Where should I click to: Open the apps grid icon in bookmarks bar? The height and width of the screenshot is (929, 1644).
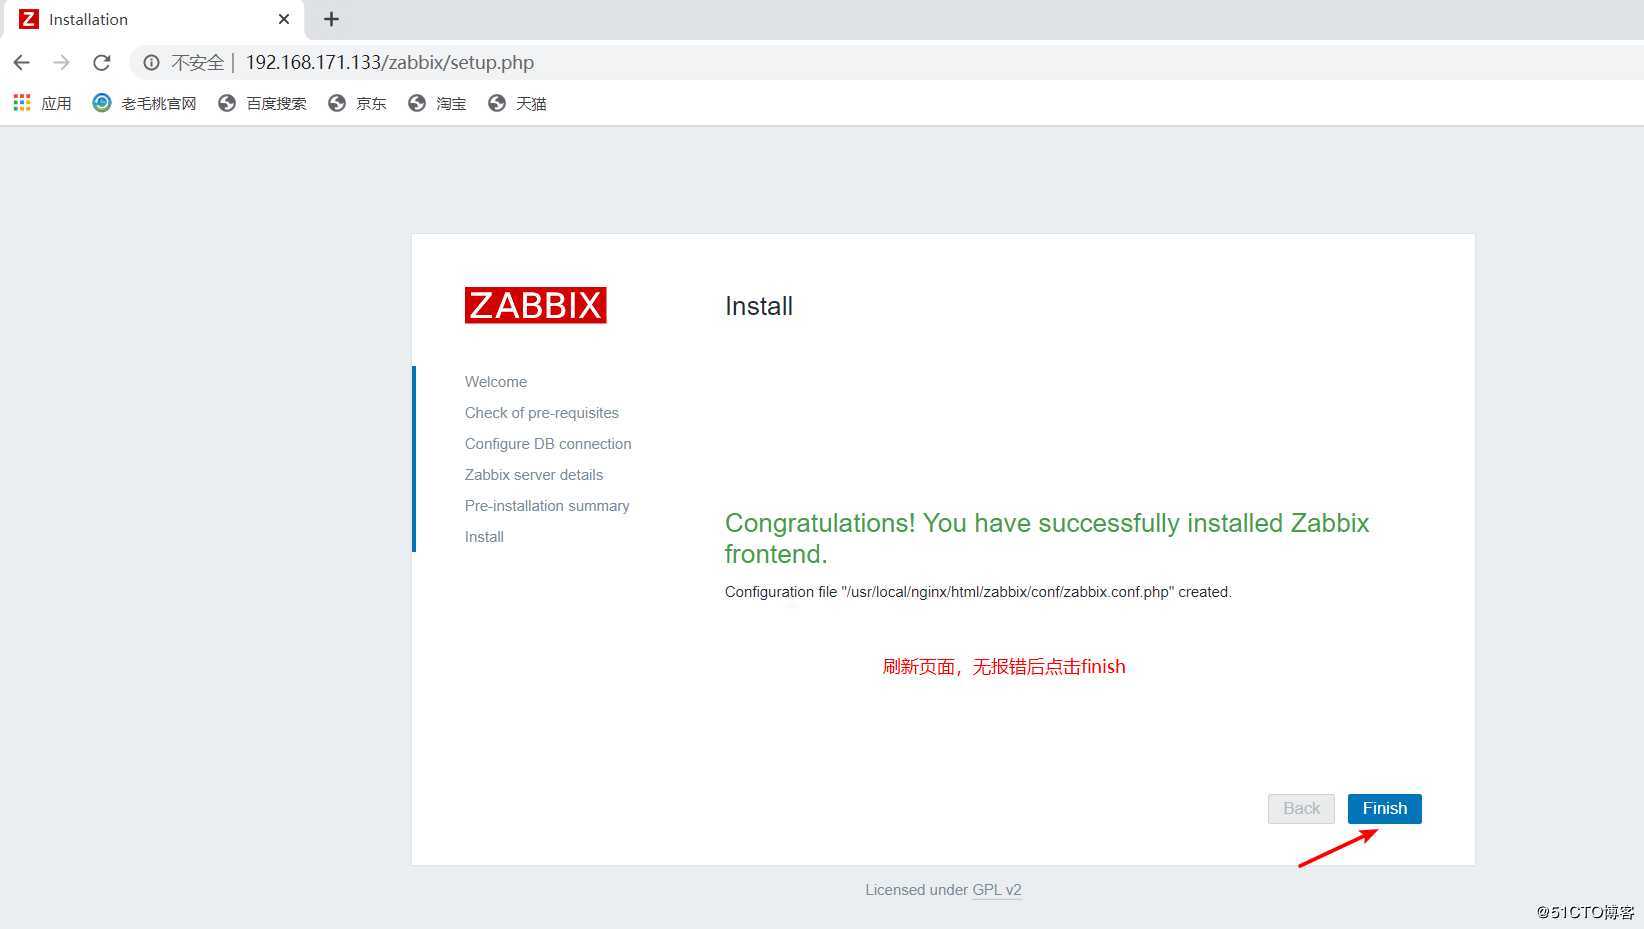point(22,102)
